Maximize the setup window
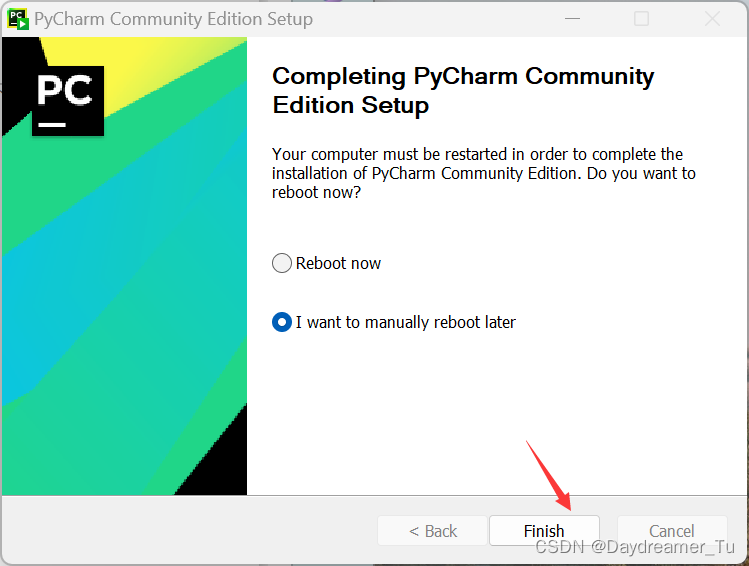Viewport: 749px width, 566px height. click(x=641, y=19)
